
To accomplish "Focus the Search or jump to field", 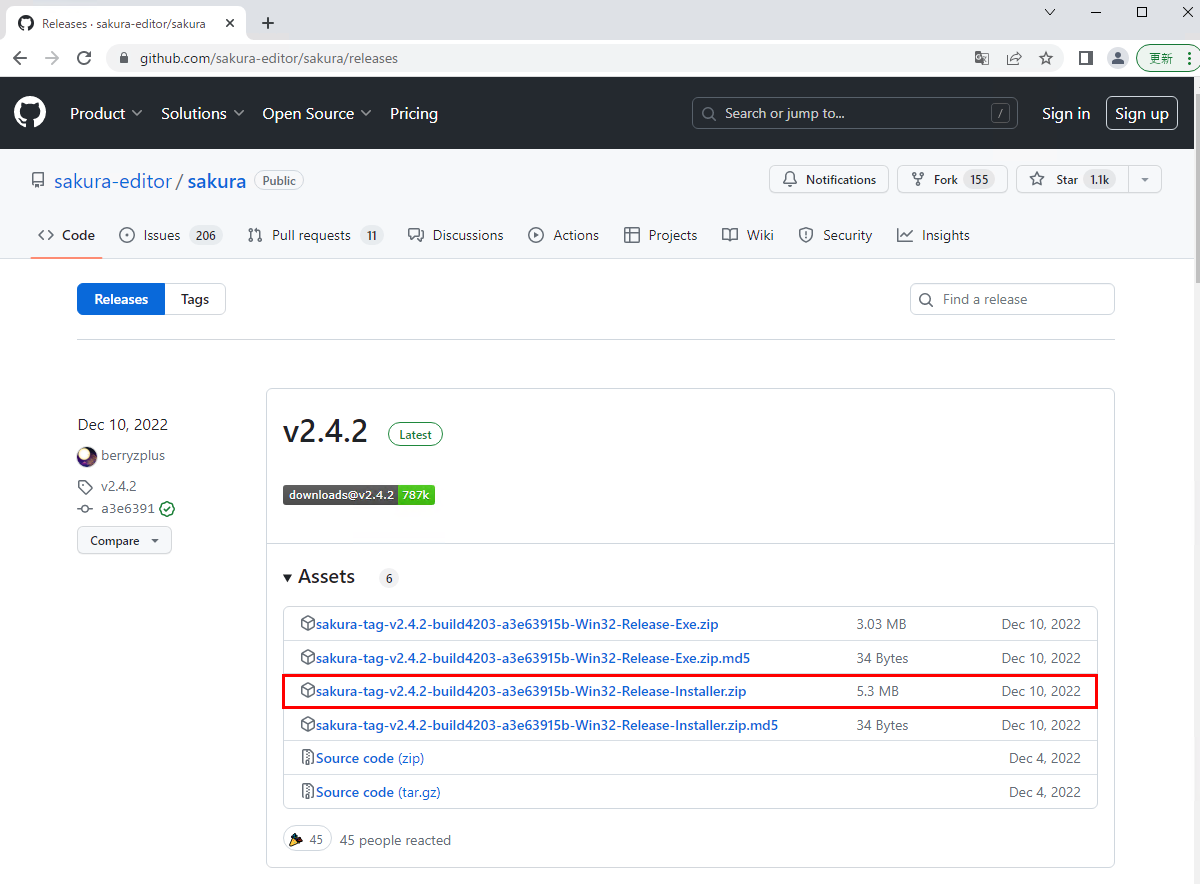I will click(x=855, y=113).
